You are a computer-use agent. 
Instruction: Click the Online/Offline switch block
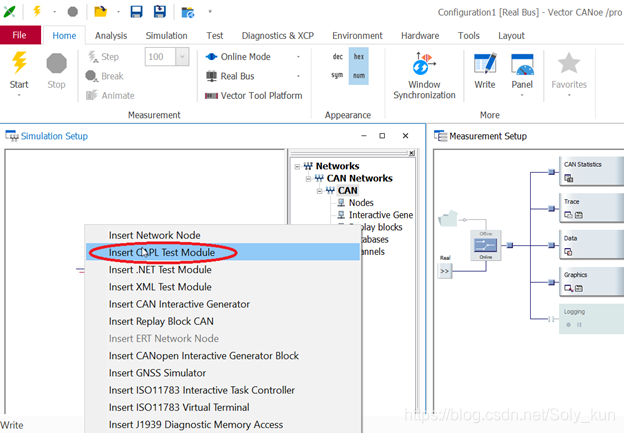point(486,245)
